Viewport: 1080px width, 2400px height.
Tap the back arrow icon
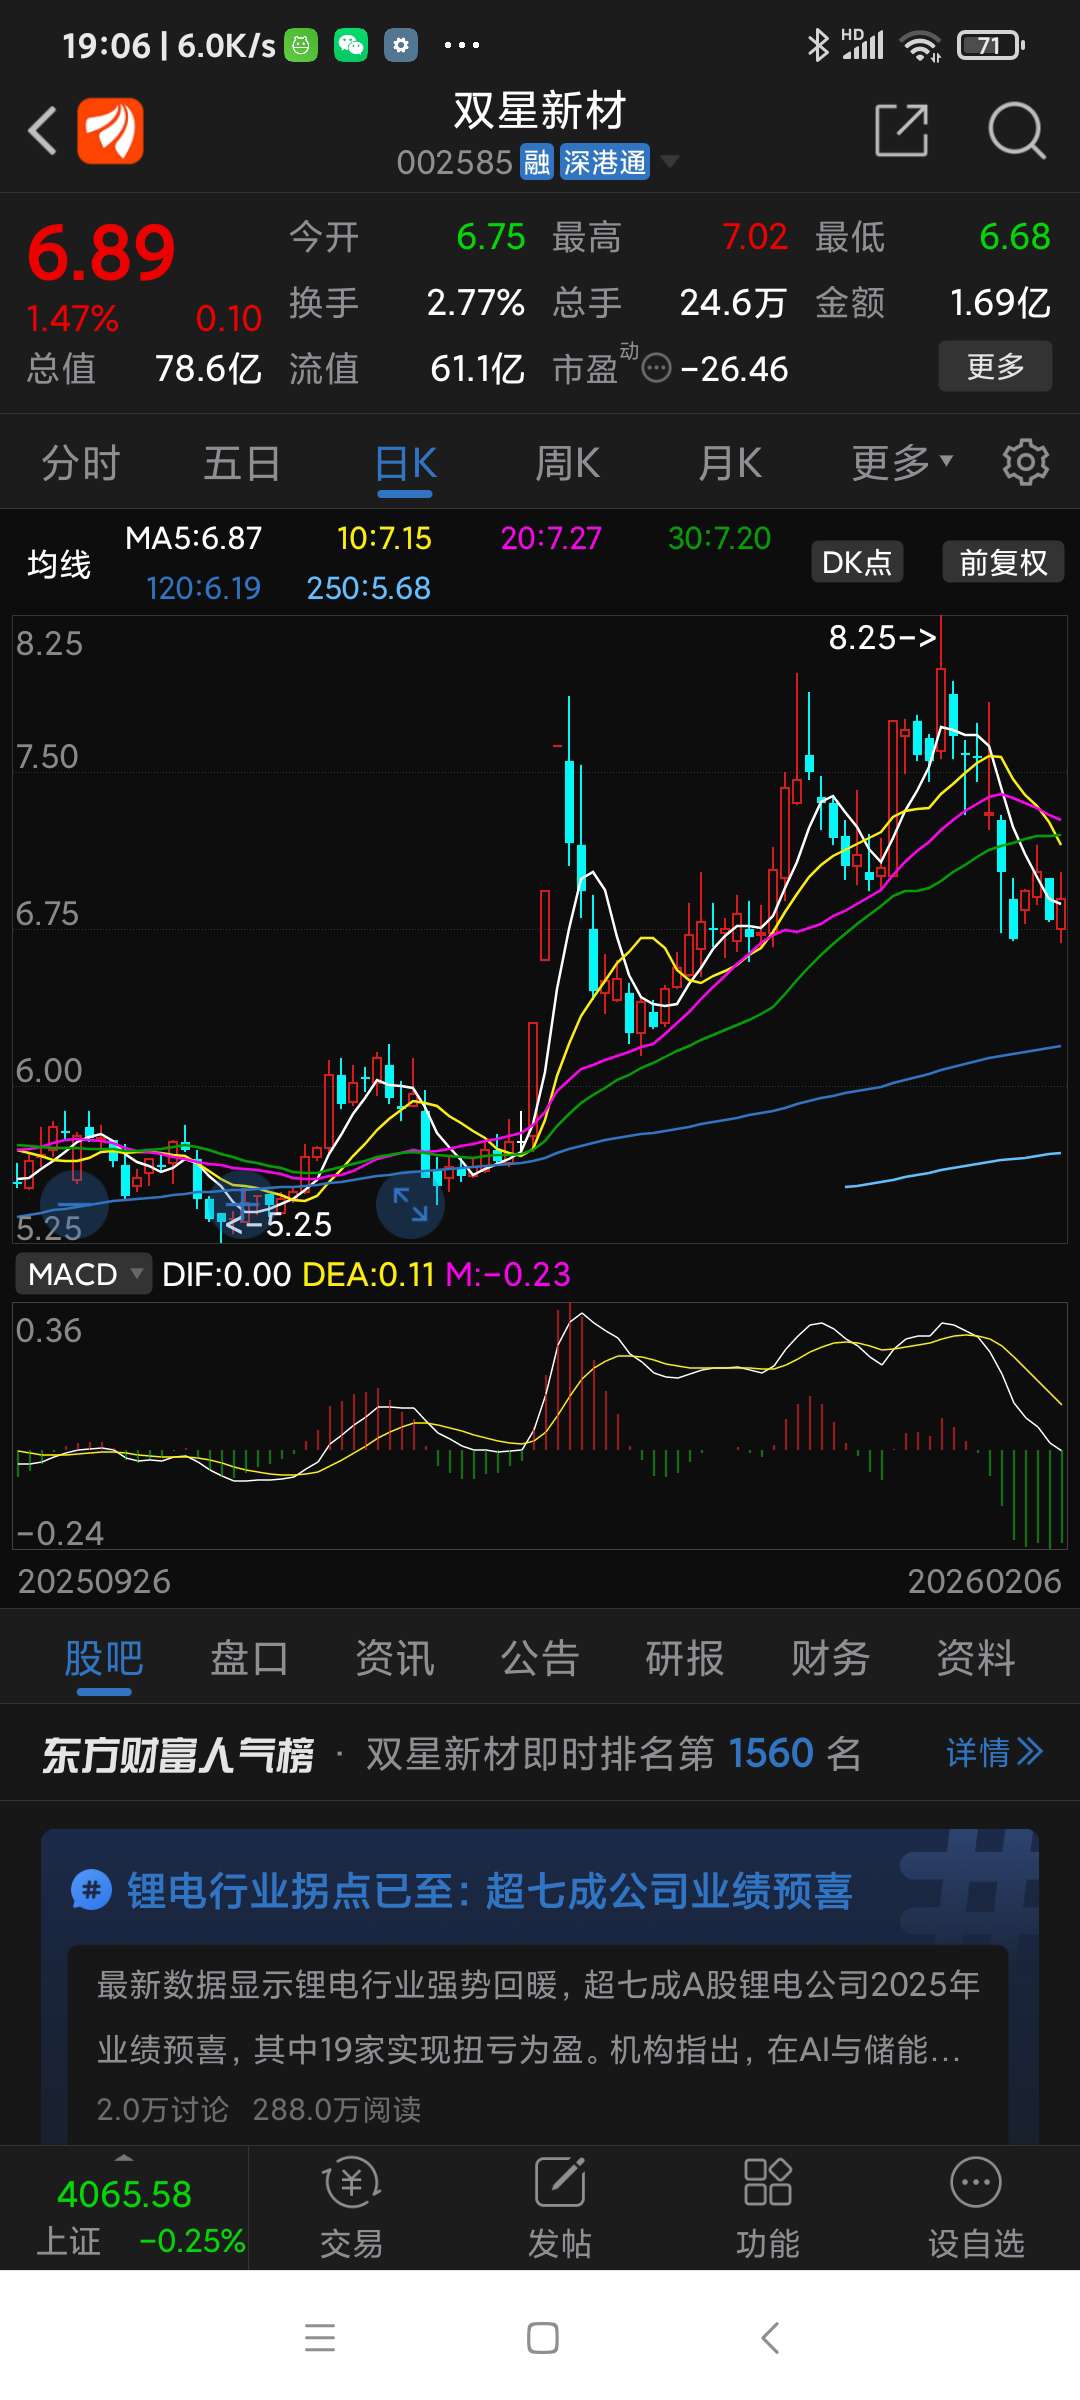coord(42,130)
